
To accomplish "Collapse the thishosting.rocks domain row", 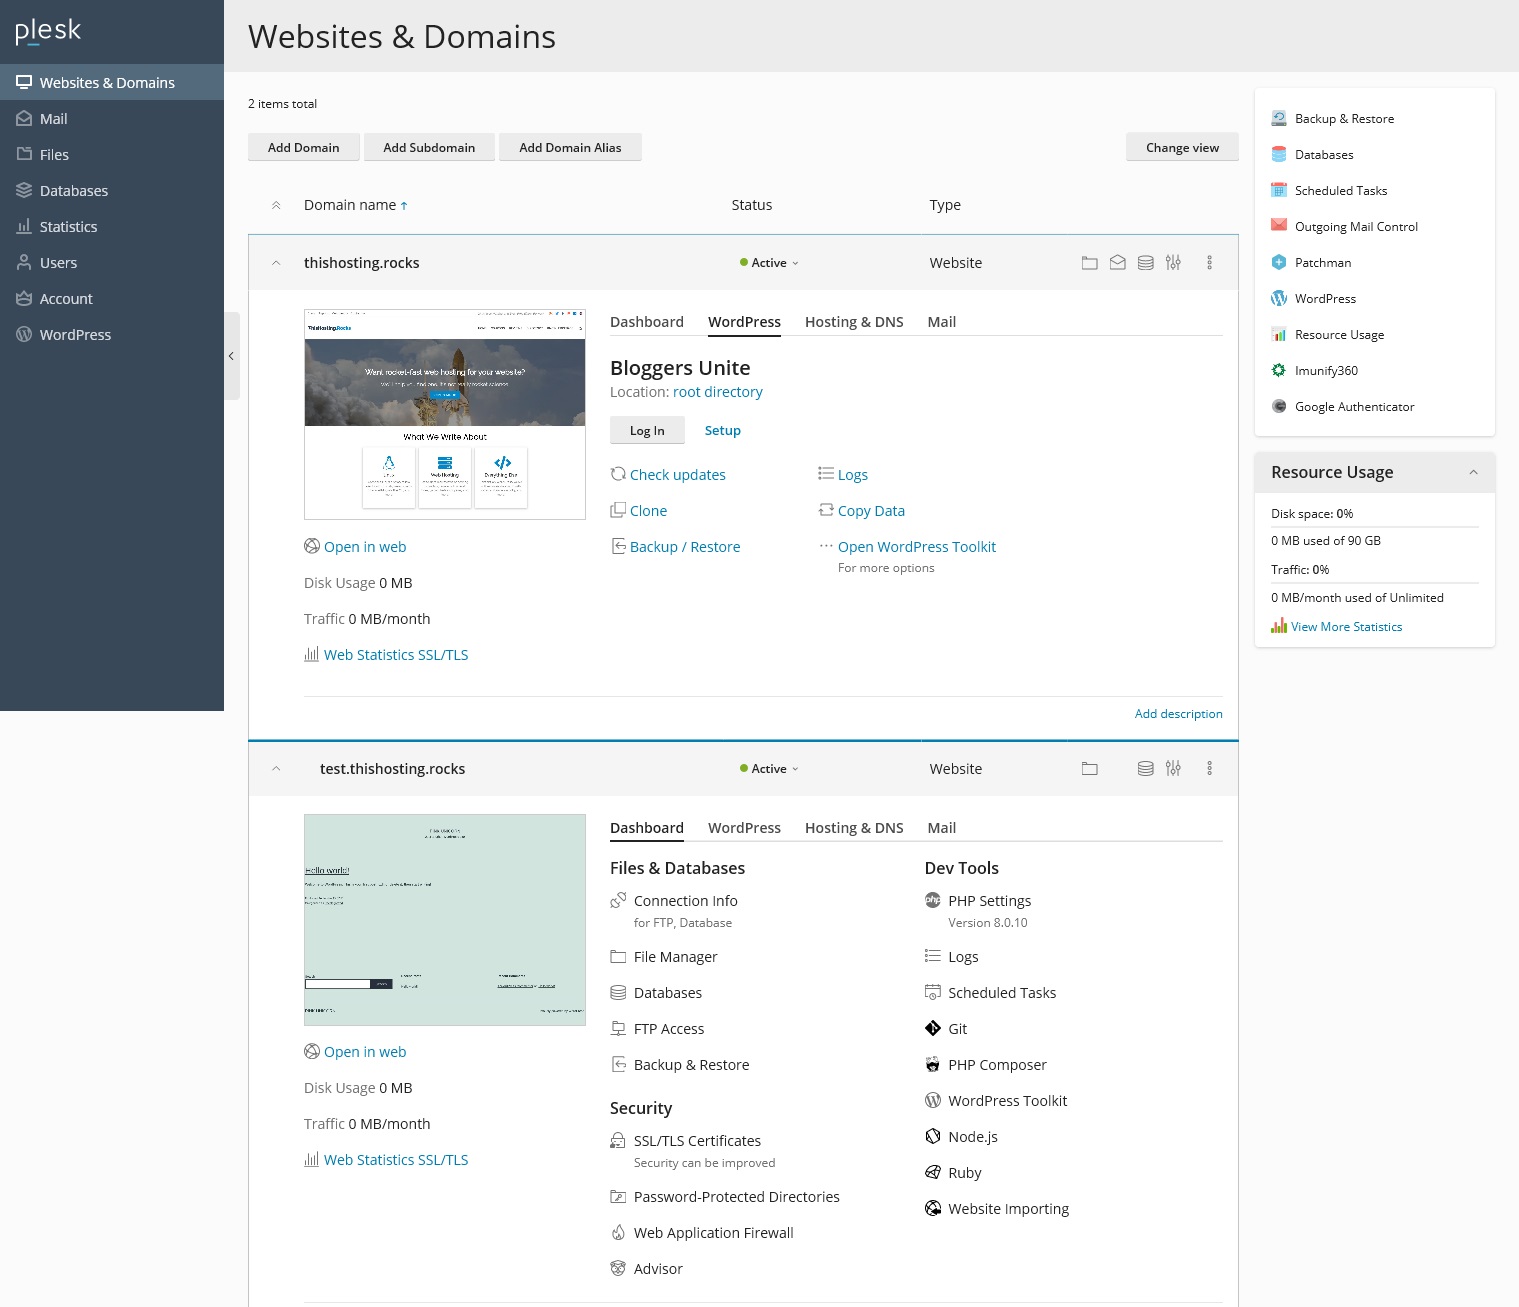I will tap(276, 263).
